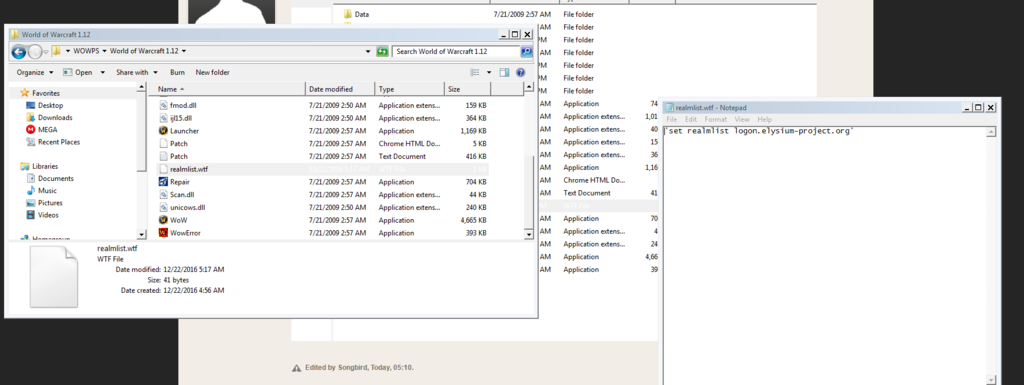
Task: Click the search magnifier icon in Explorer
Action: pyautogui.click(x=526, y=51)
